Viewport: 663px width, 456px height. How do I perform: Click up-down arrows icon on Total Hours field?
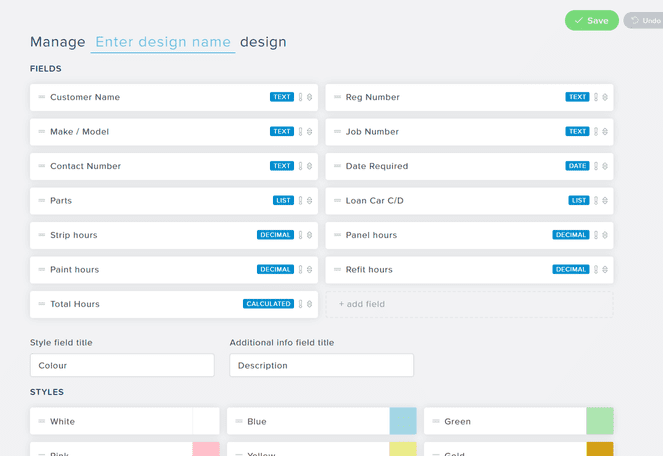coord(309,304)
